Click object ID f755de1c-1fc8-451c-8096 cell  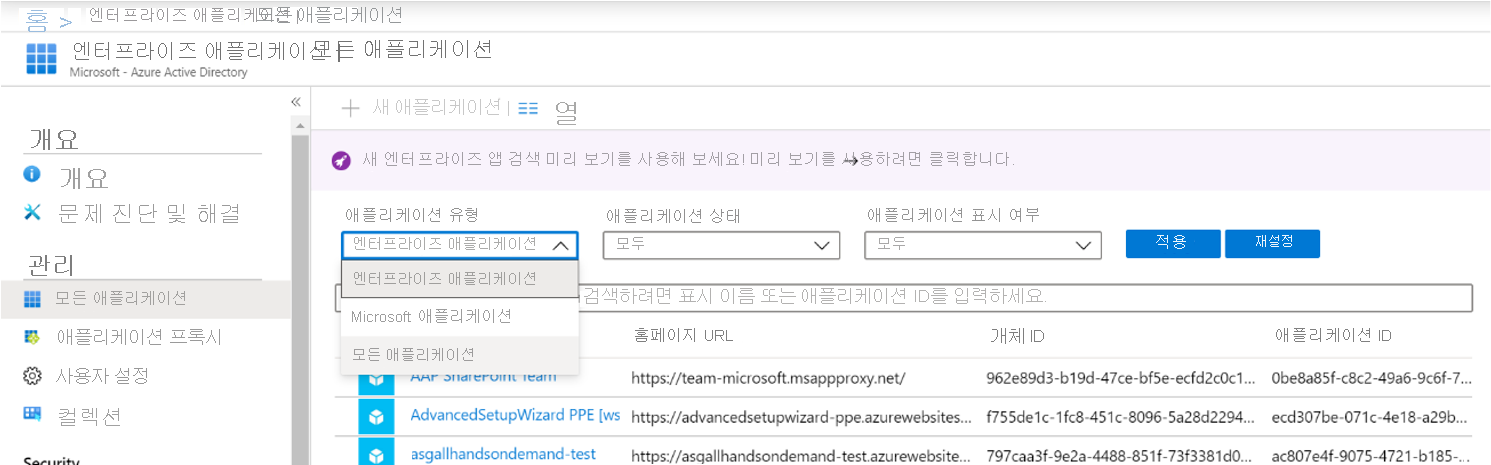click(x=1118, y=416)
